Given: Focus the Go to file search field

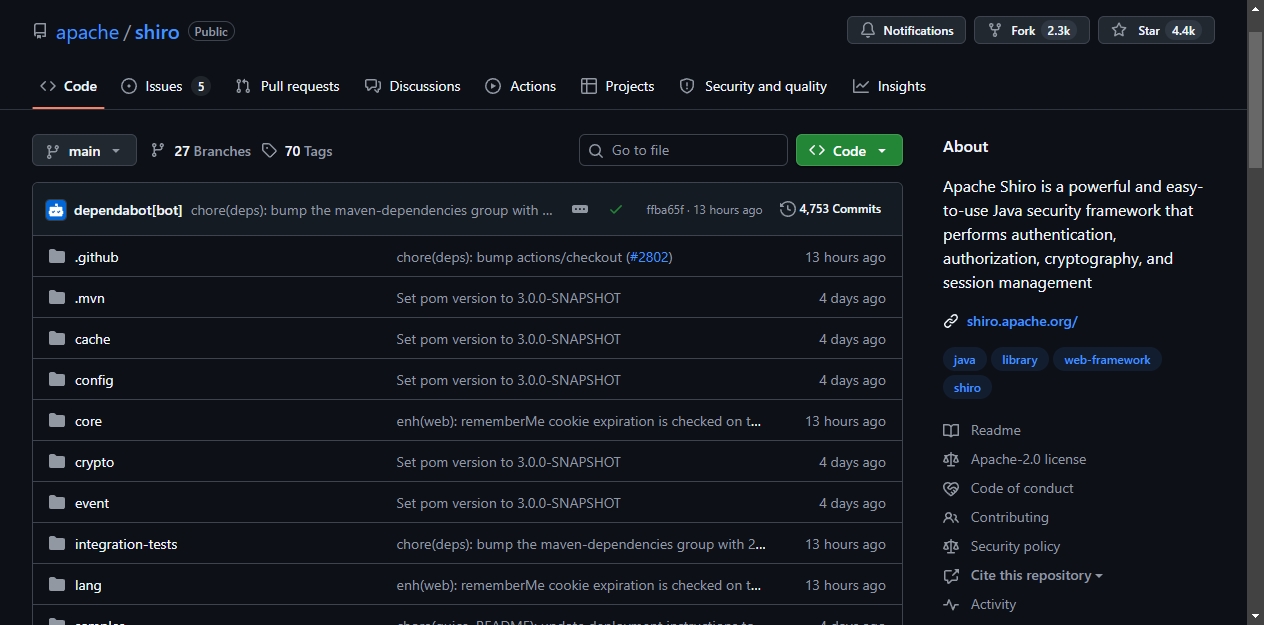Looking at the screenshot, I should (683, 150).
